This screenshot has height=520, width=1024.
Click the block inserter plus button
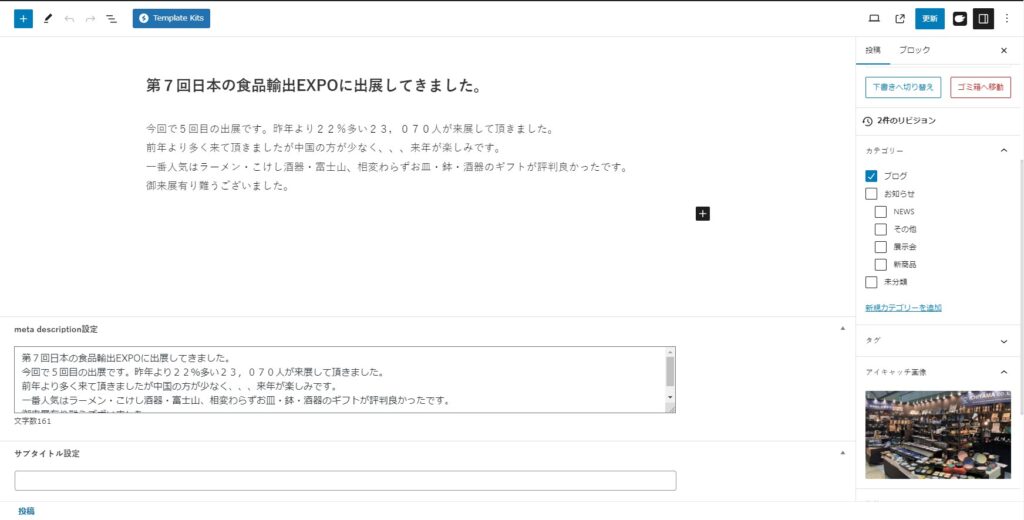tap(23, 18)
